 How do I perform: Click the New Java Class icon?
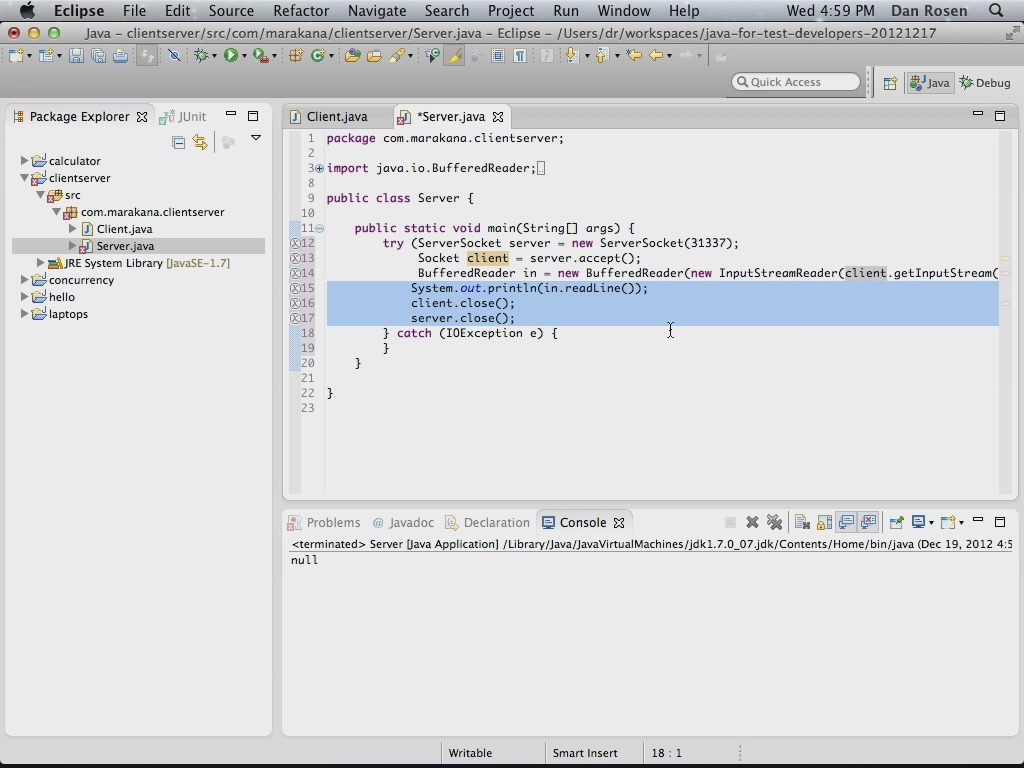(318, 56)
